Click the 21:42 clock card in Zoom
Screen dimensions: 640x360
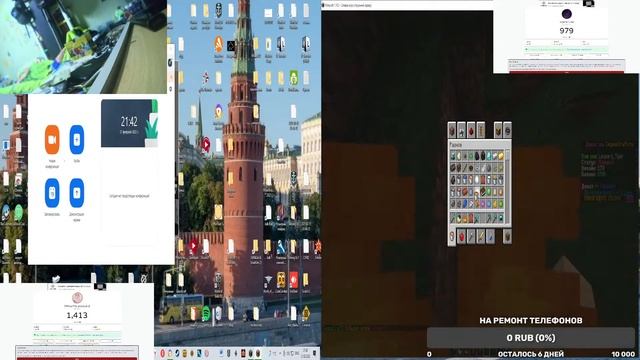129,123
